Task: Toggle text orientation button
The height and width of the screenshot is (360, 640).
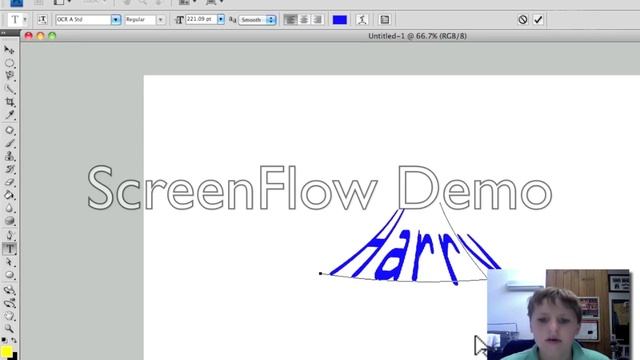Action: pyautogui.click(x=42, y=20)
